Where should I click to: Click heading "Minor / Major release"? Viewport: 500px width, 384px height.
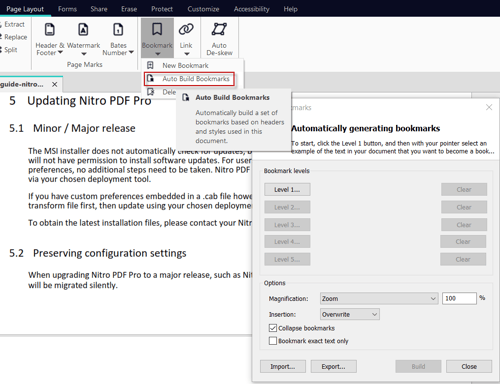coord(84,128)
